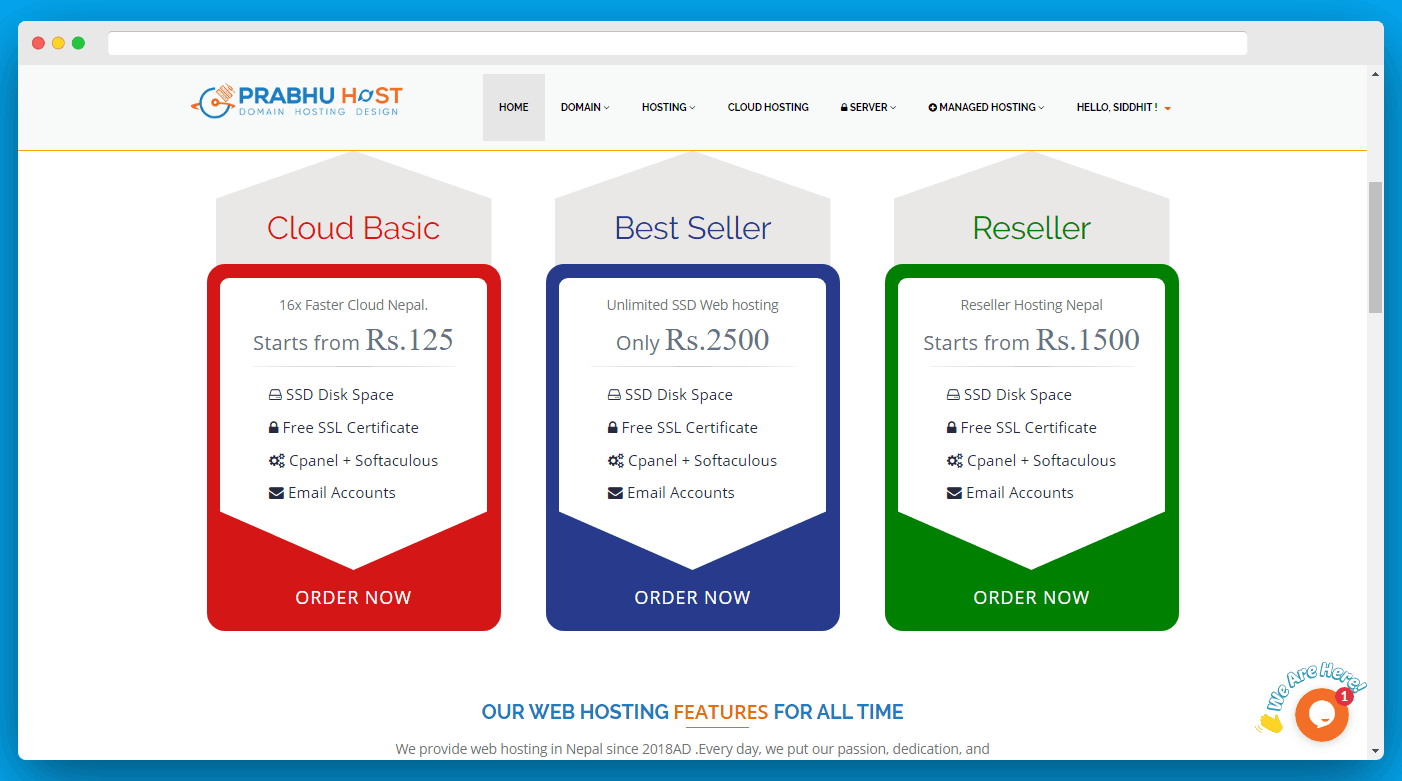Click inside the browser address bar
The height and width of the screenshot is (781, 1402).
[677, 42]
